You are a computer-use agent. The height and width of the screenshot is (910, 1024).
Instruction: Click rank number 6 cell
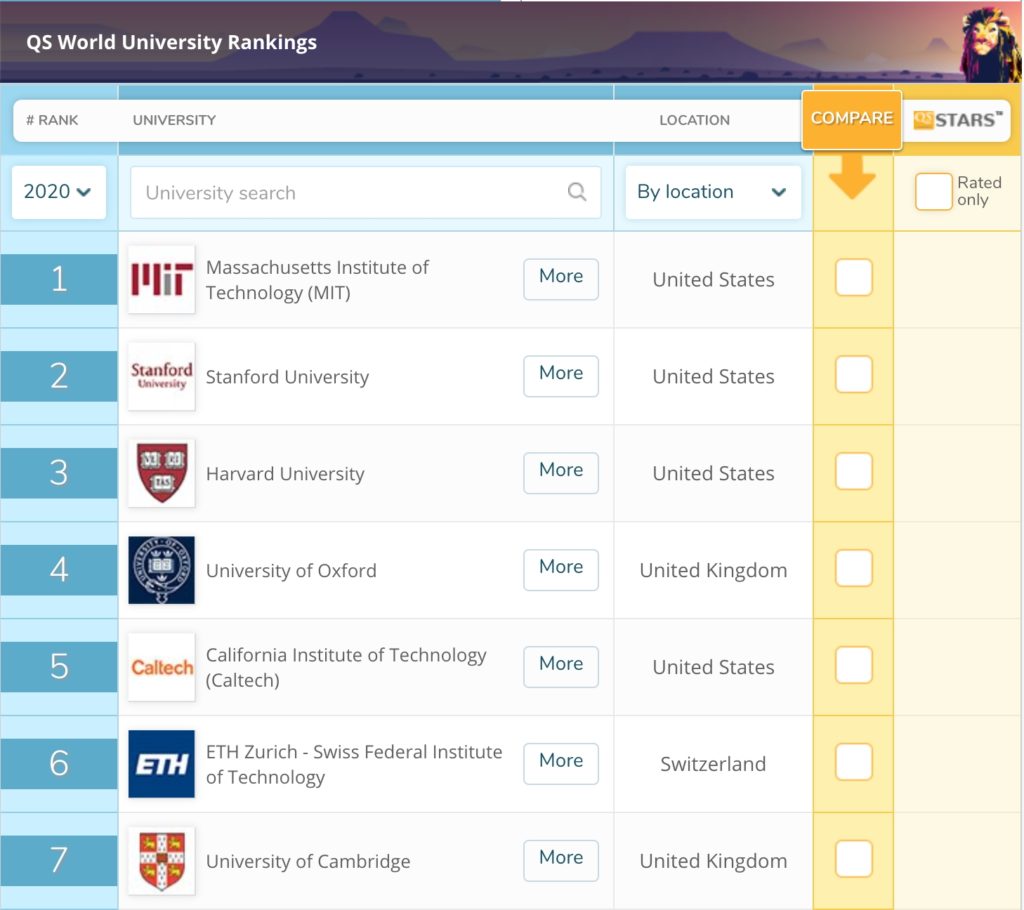pos(59,764)
